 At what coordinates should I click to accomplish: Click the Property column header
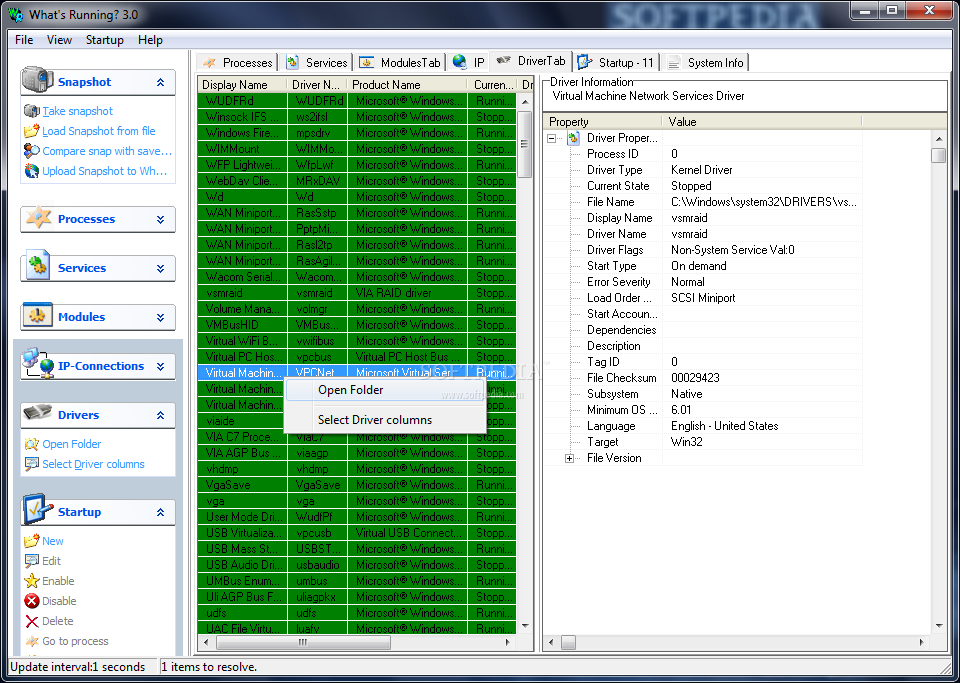(602, 121)
